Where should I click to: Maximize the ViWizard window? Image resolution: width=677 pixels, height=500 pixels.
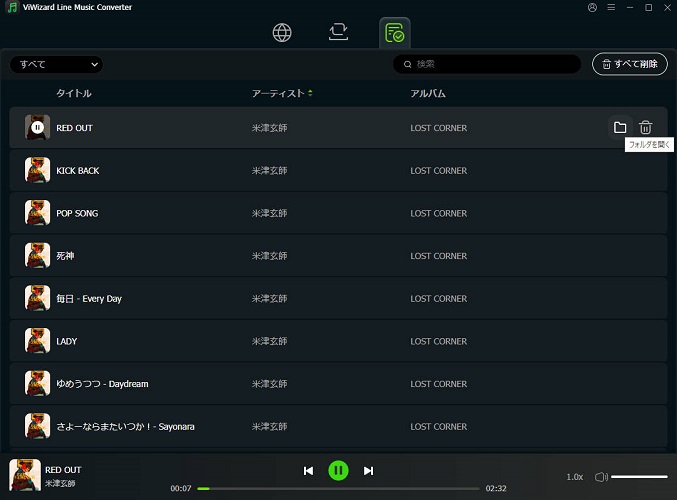tap(649, 7)
